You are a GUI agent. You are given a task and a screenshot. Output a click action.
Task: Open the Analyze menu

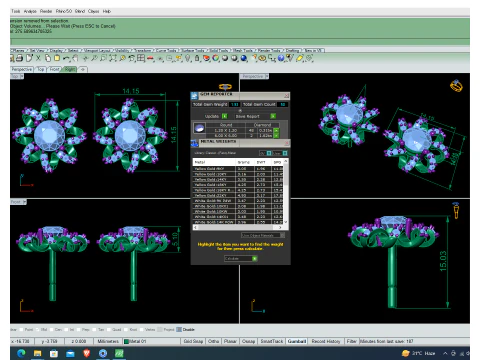coord(30,11)
